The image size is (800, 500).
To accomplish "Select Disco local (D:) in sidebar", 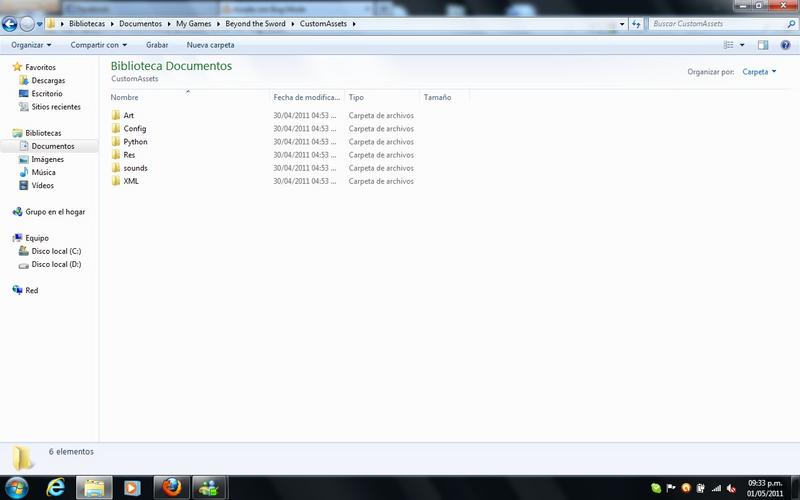I will pos(56,264).
